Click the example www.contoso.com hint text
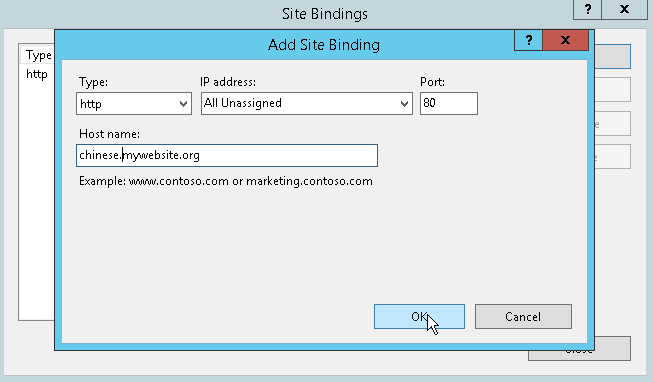 coord(179,181)
